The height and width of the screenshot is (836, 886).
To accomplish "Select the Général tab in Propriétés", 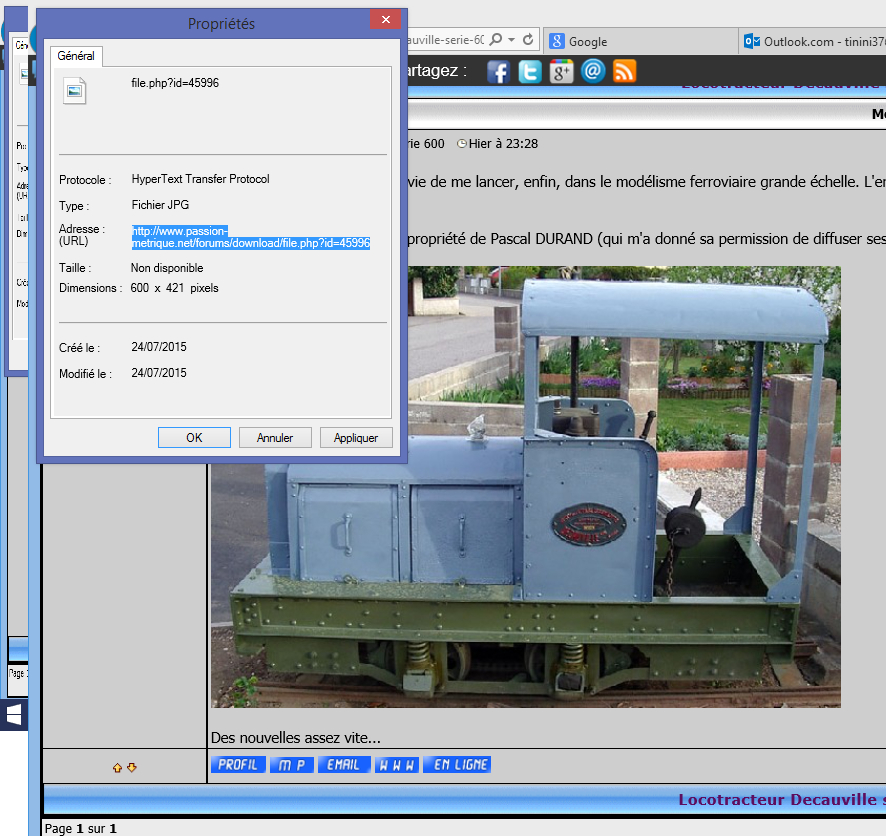I will pos(75,56).
